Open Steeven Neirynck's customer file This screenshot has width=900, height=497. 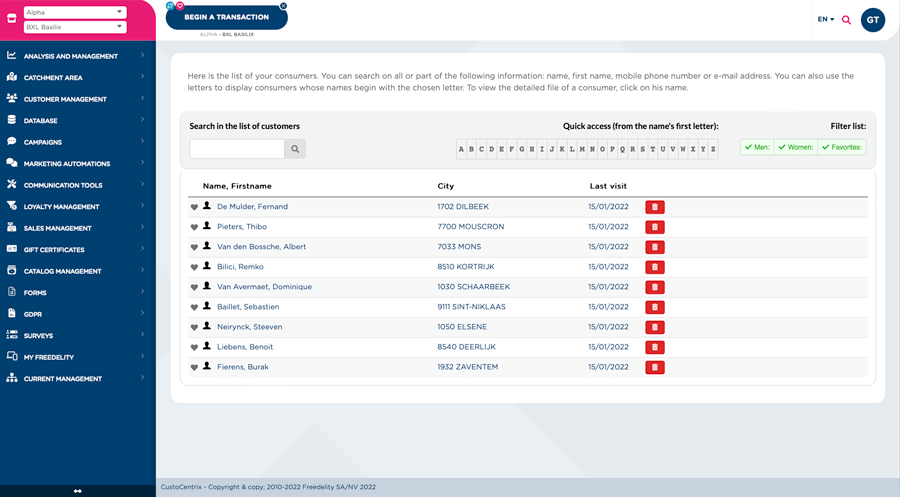(249, 327)
